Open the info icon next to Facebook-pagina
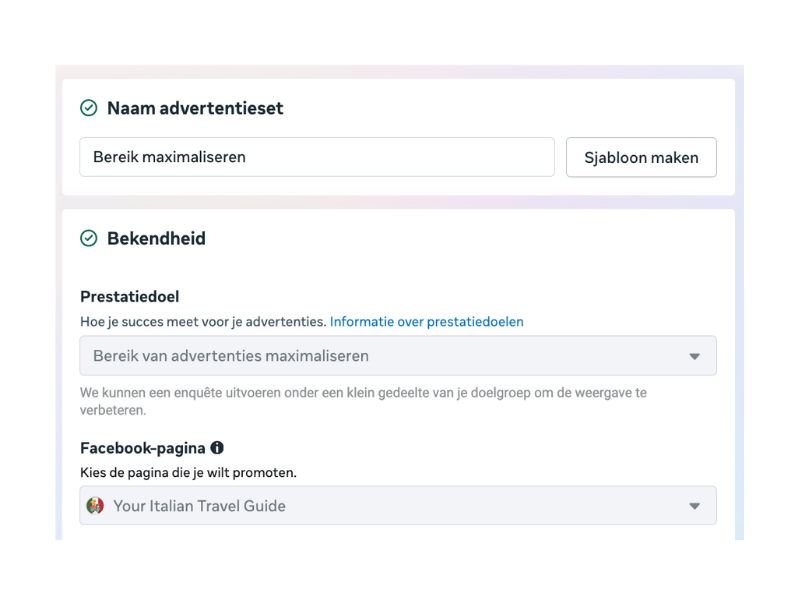 pos(217,448)
